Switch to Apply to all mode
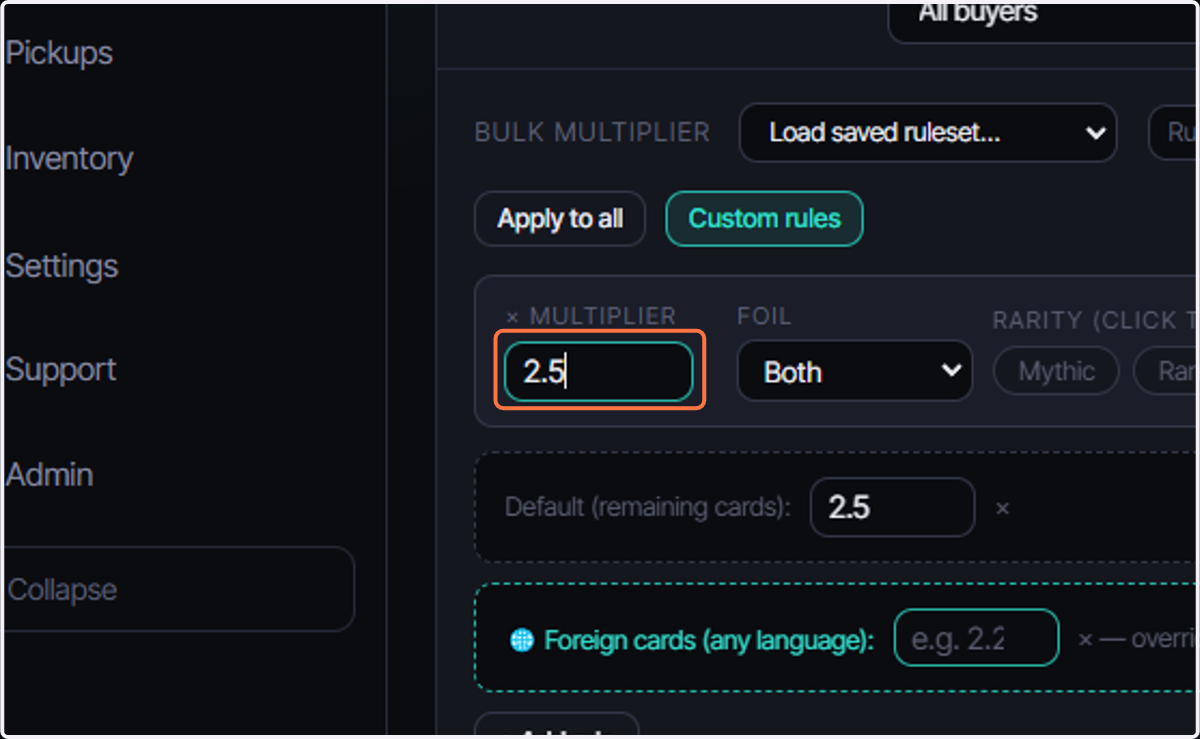The width and height of the screenshot is (1200, 739). [560, 219]
